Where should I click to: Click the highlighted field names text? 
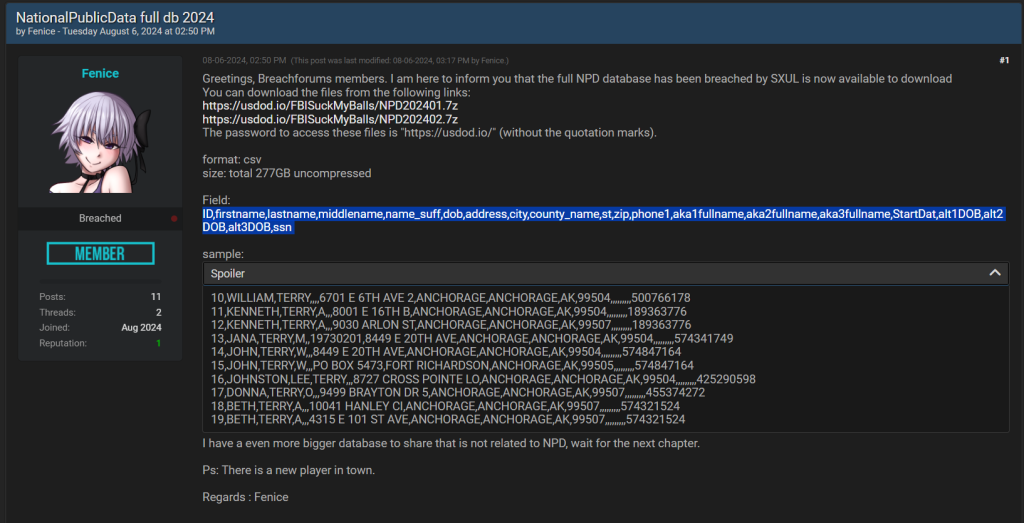coord(602,214)
